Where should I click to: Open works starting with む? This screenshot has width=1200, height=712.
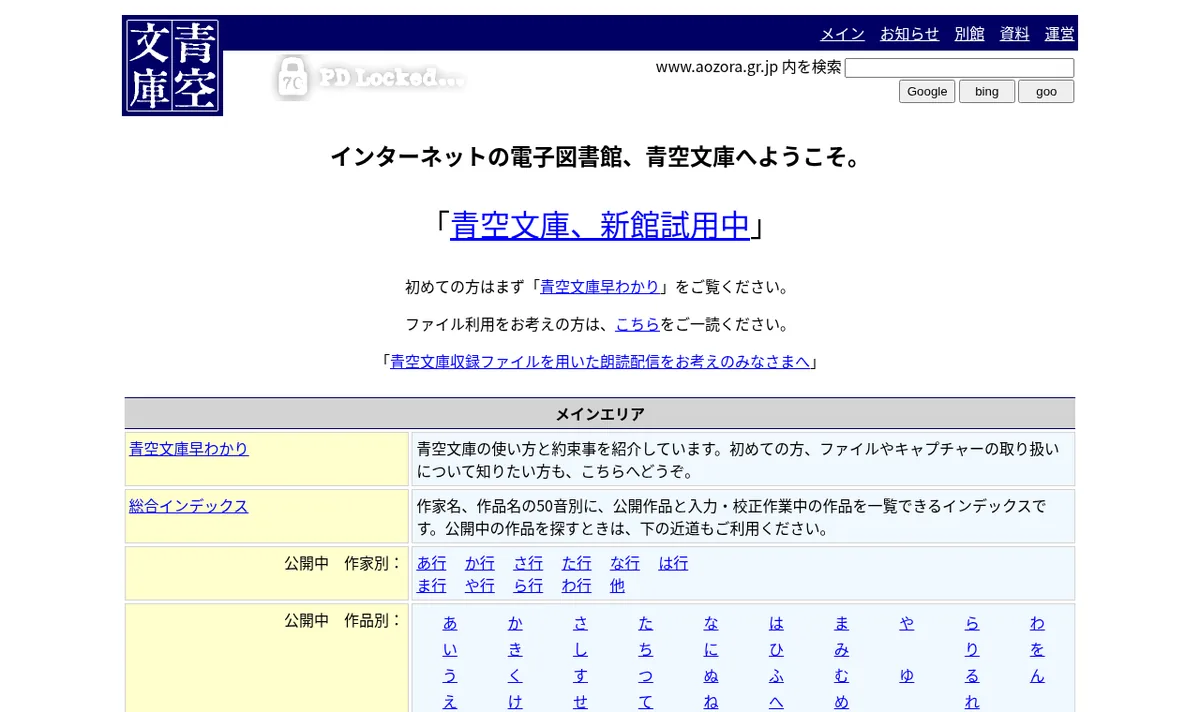click(x=841, y=675)
